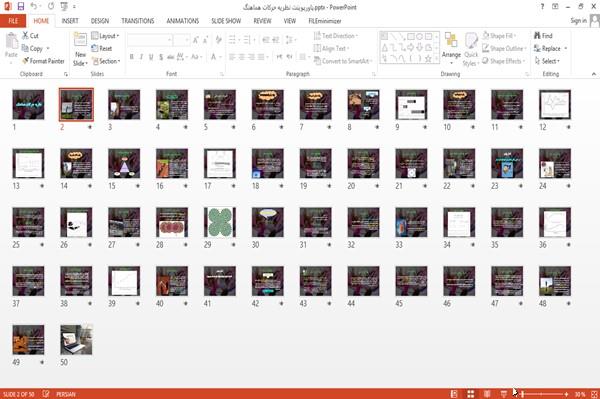Clear all formatting

coord(218,40)
